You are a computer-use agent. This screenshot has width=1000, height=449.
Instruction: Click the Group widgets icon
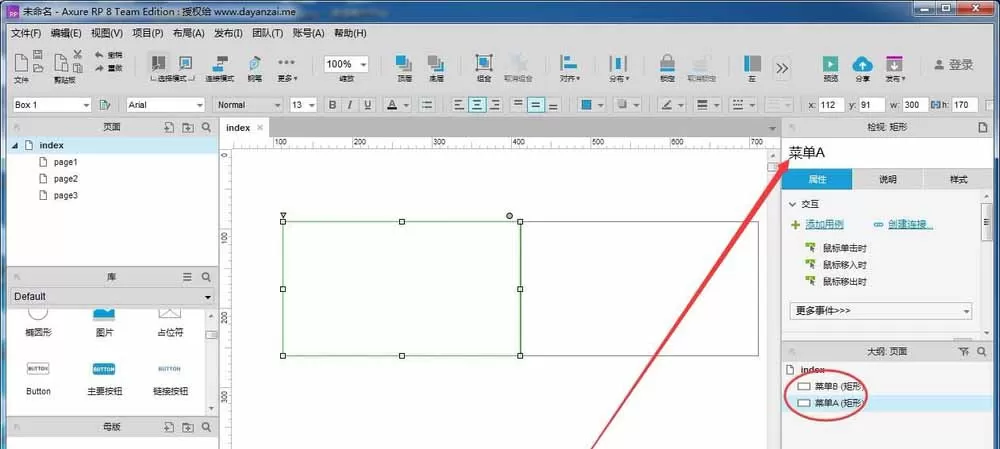click(x=484, y=63)
